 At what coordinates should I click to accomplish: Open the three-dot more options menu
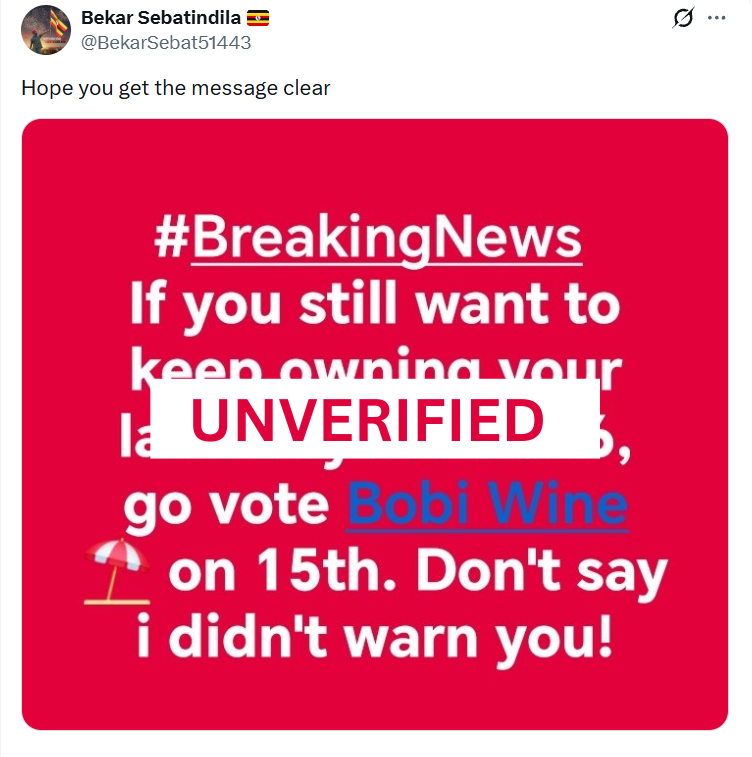tap(716, 18)
